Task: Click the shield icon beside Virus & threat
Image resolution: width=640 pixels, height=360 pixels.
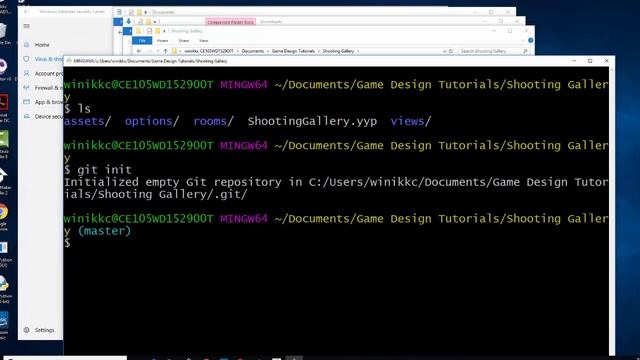Action: tap(27, 59)
